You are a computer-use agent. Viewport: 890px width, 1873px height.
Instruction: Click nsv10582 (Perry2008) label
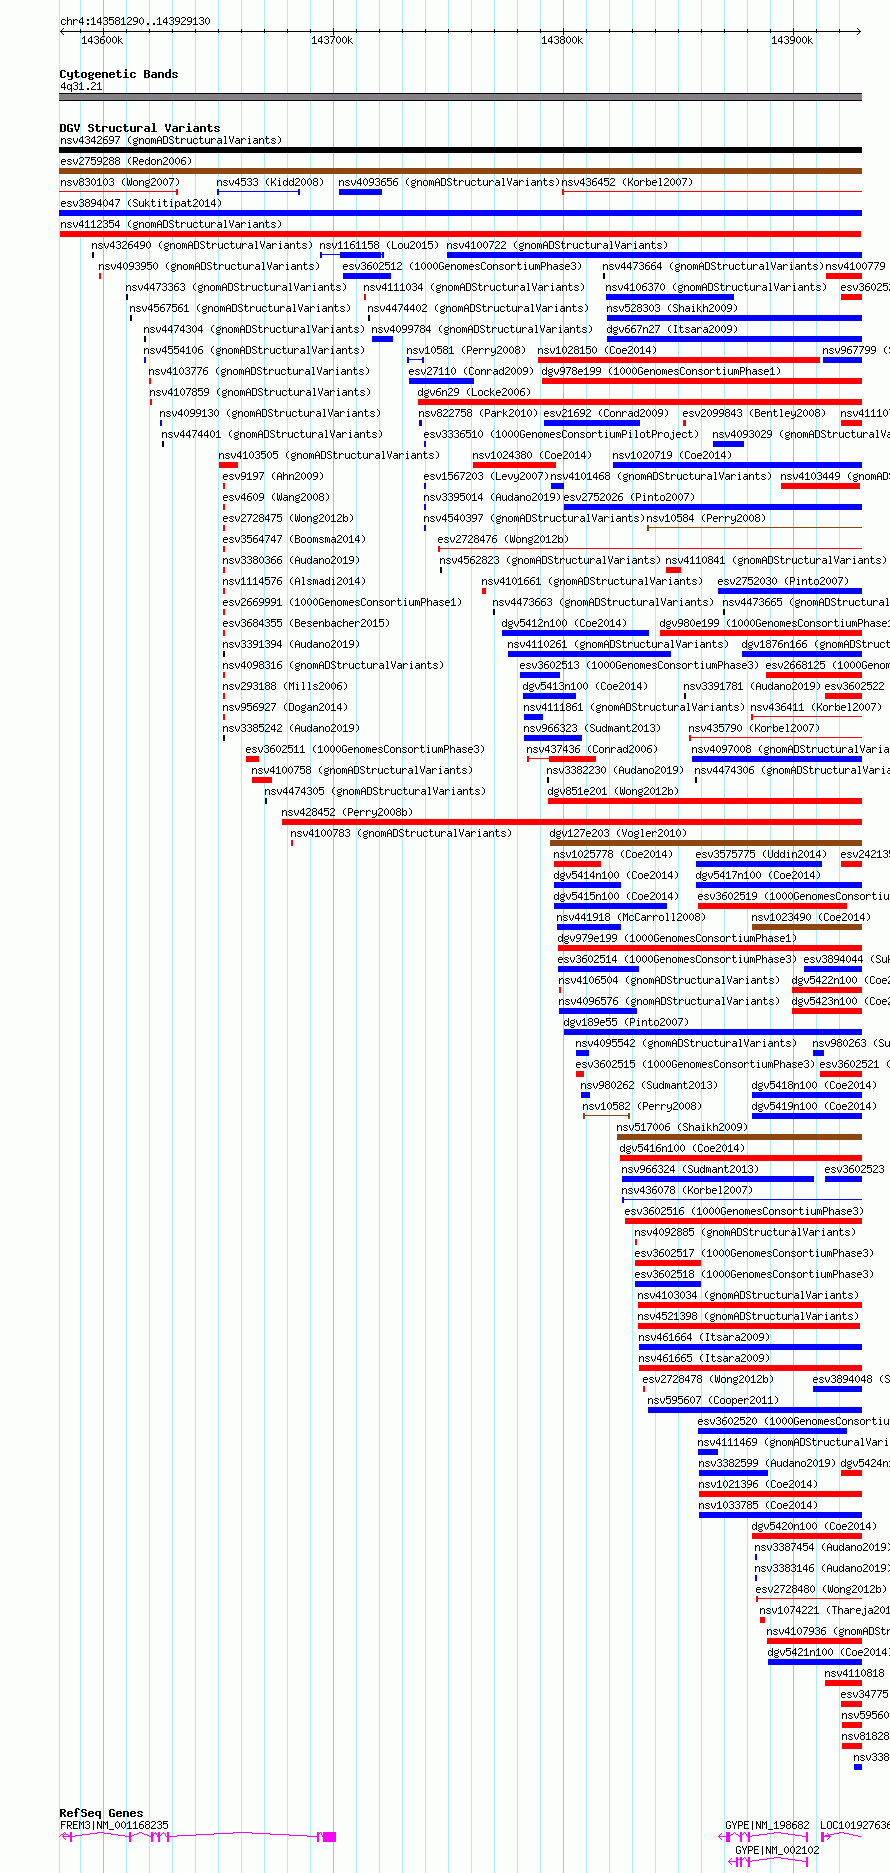[x=642, y=1106]
